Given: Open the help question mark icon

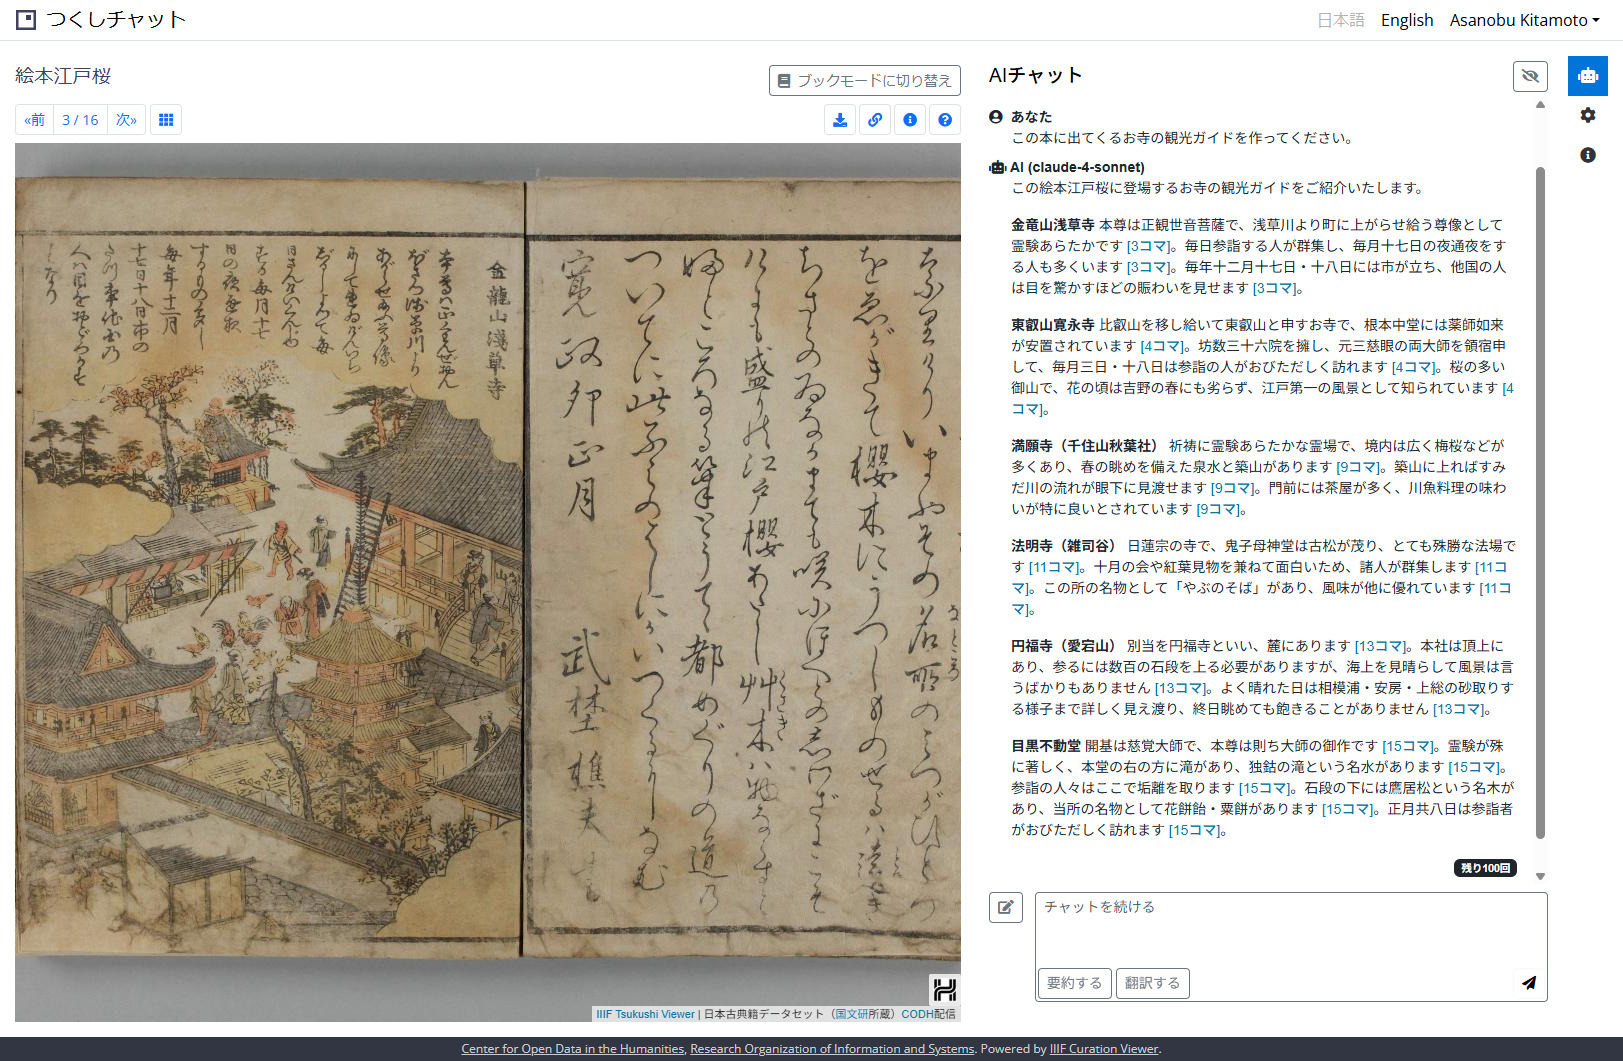Looking at the screenshot, I should tap(945, 120).
